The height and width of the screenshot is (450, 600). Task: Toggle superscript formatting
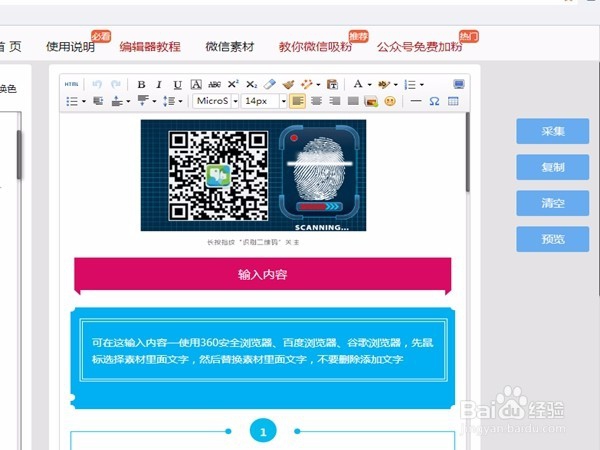click(x=233, y=84)
